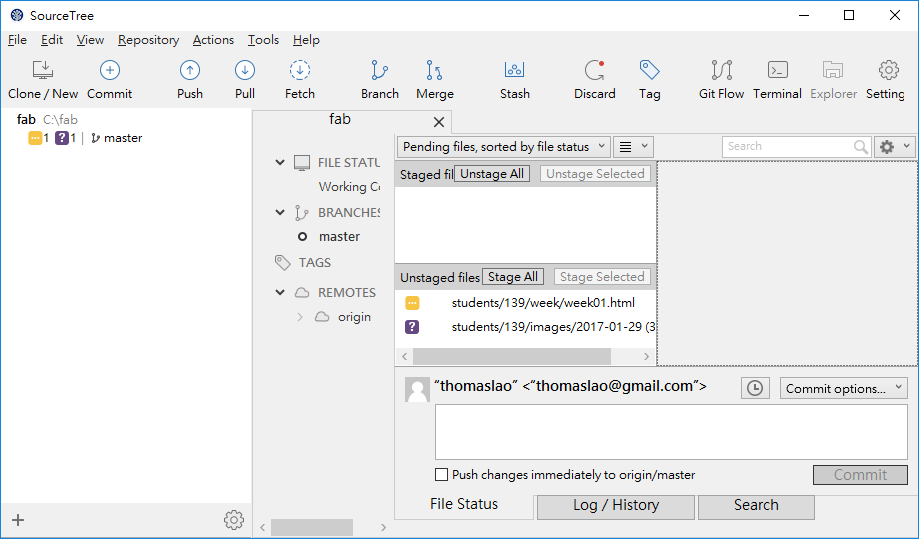This screenshot has width=919, height=539.
Task: Select the master branch in sidebar
Action: (x=339, y=237)
